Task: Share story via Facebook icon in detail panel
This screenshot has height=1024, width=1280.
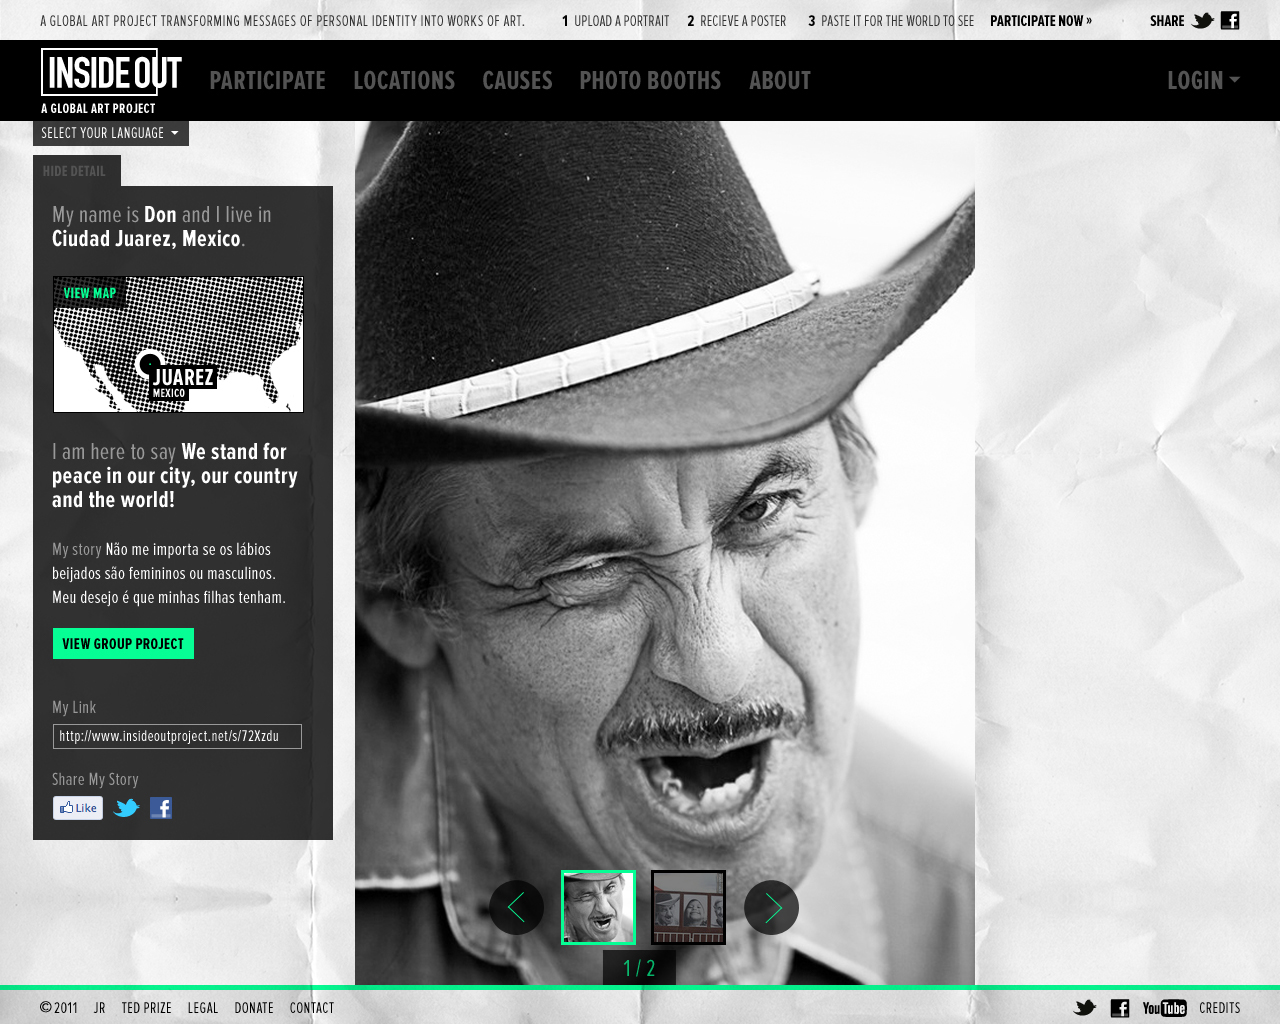Action: pos(161,808)
